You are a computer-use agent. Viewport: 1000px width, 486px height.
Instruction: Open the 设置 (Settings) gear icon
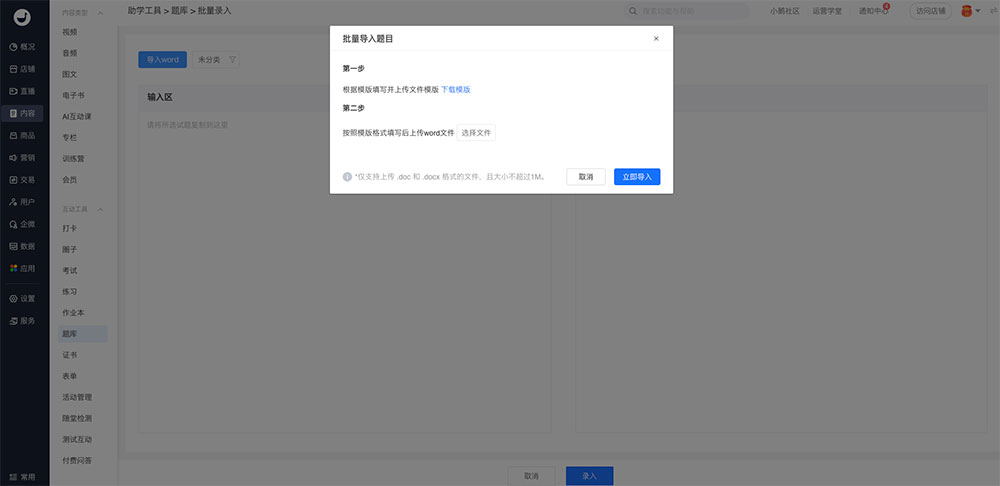click(x=13, y=298)
